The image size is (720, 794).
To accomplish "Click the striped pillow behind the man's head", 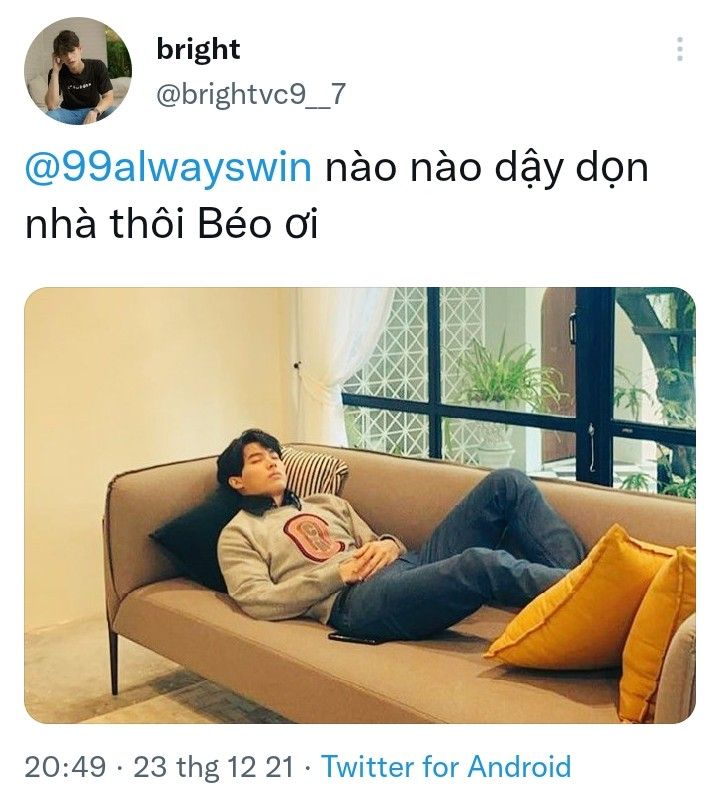I will 313,472.
